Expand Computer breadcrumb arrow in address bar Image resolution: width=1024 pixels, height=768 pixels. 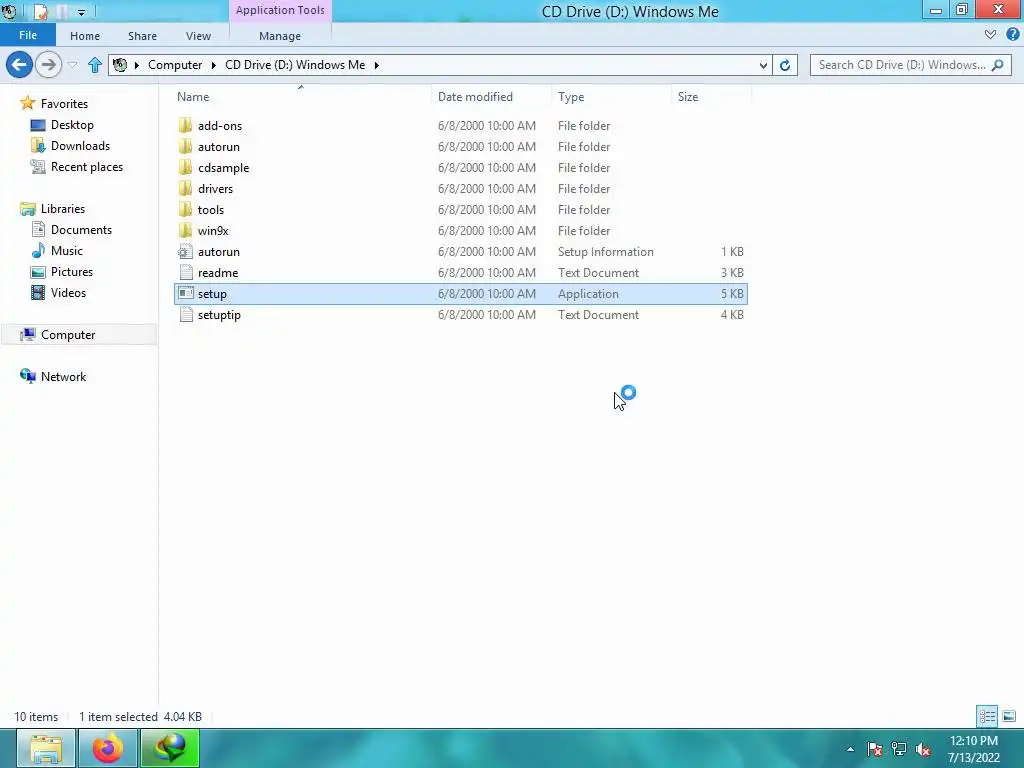pos(214,65)
